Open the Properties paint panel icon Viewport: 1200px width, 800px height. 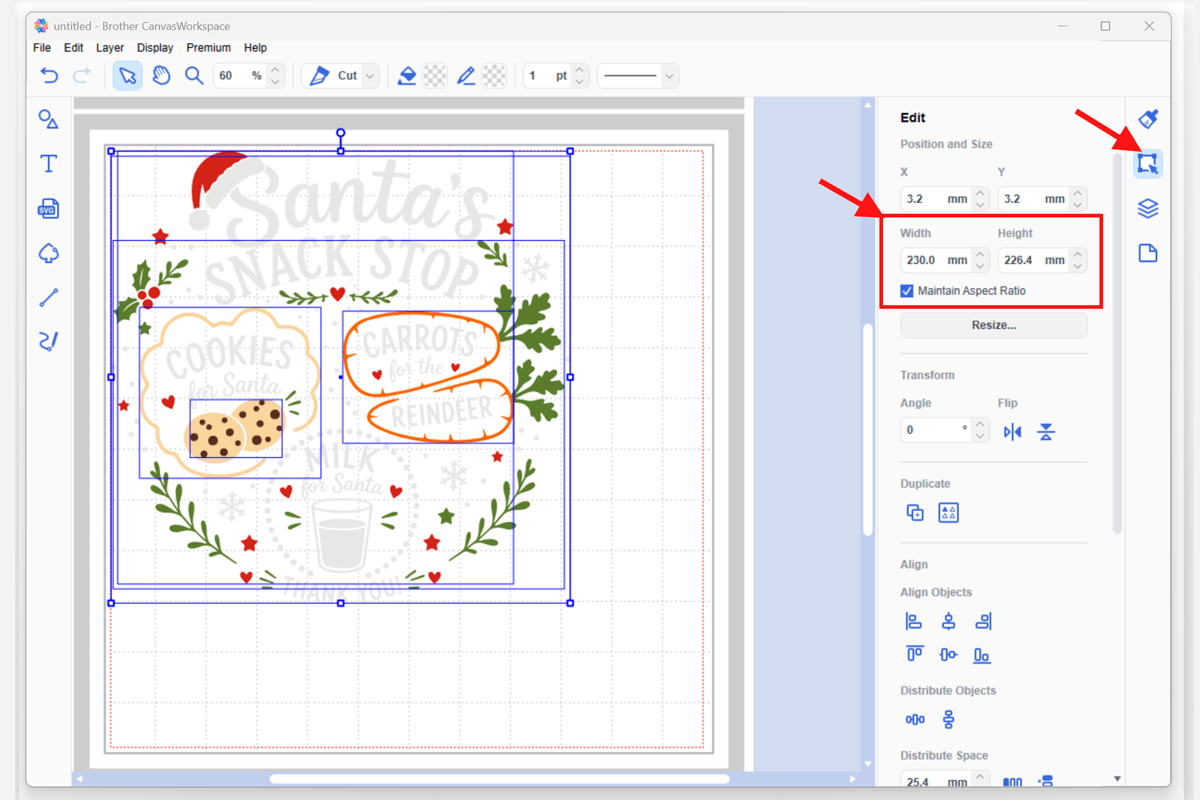[1148, 118]
